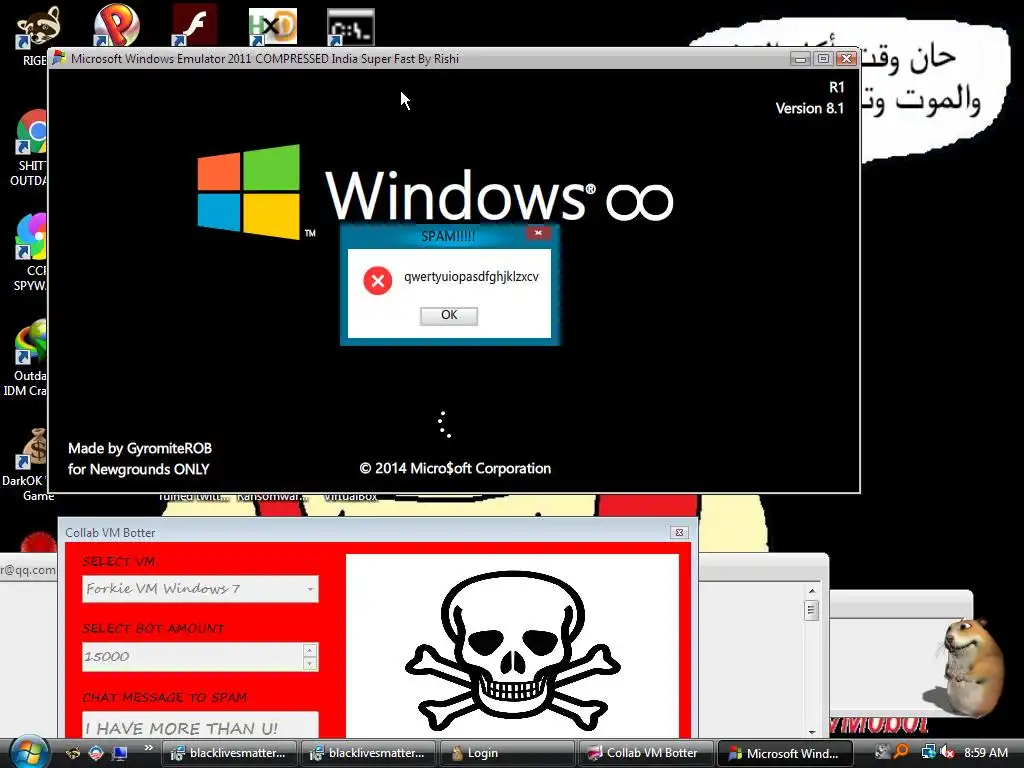The image size is (1024, 768).
Task: Open the Select VM dropdown in Collab VM Botter
Action: 200,589
